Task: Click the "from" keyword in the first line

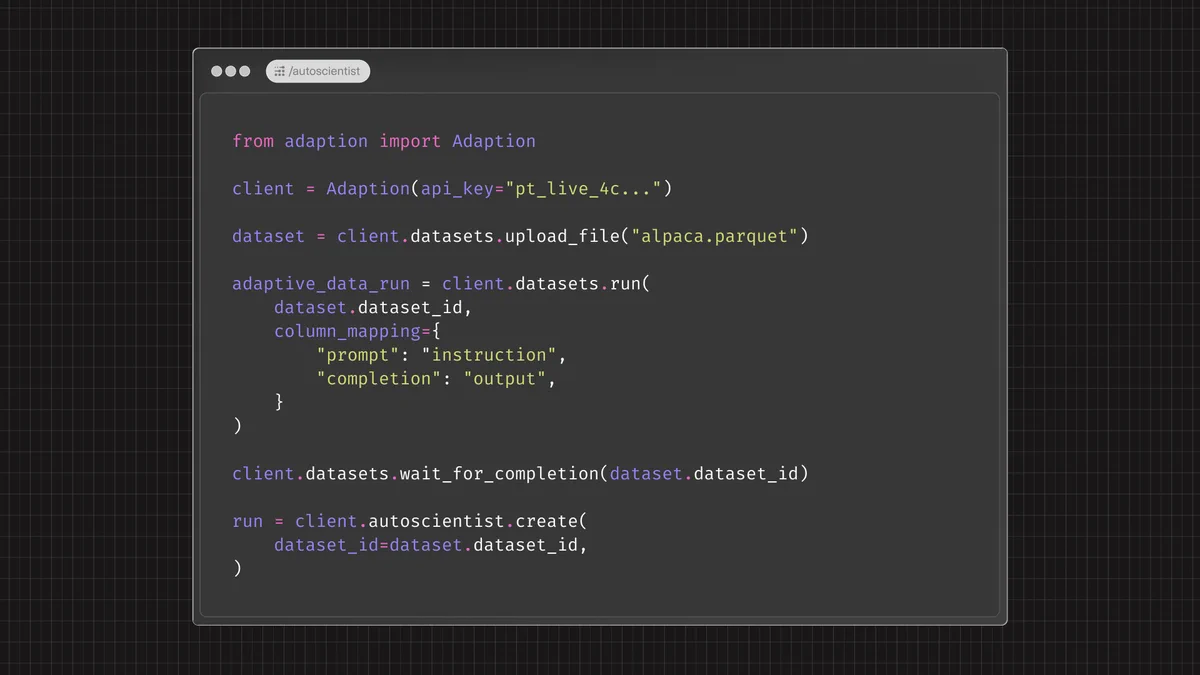Action: coord(253,141)
